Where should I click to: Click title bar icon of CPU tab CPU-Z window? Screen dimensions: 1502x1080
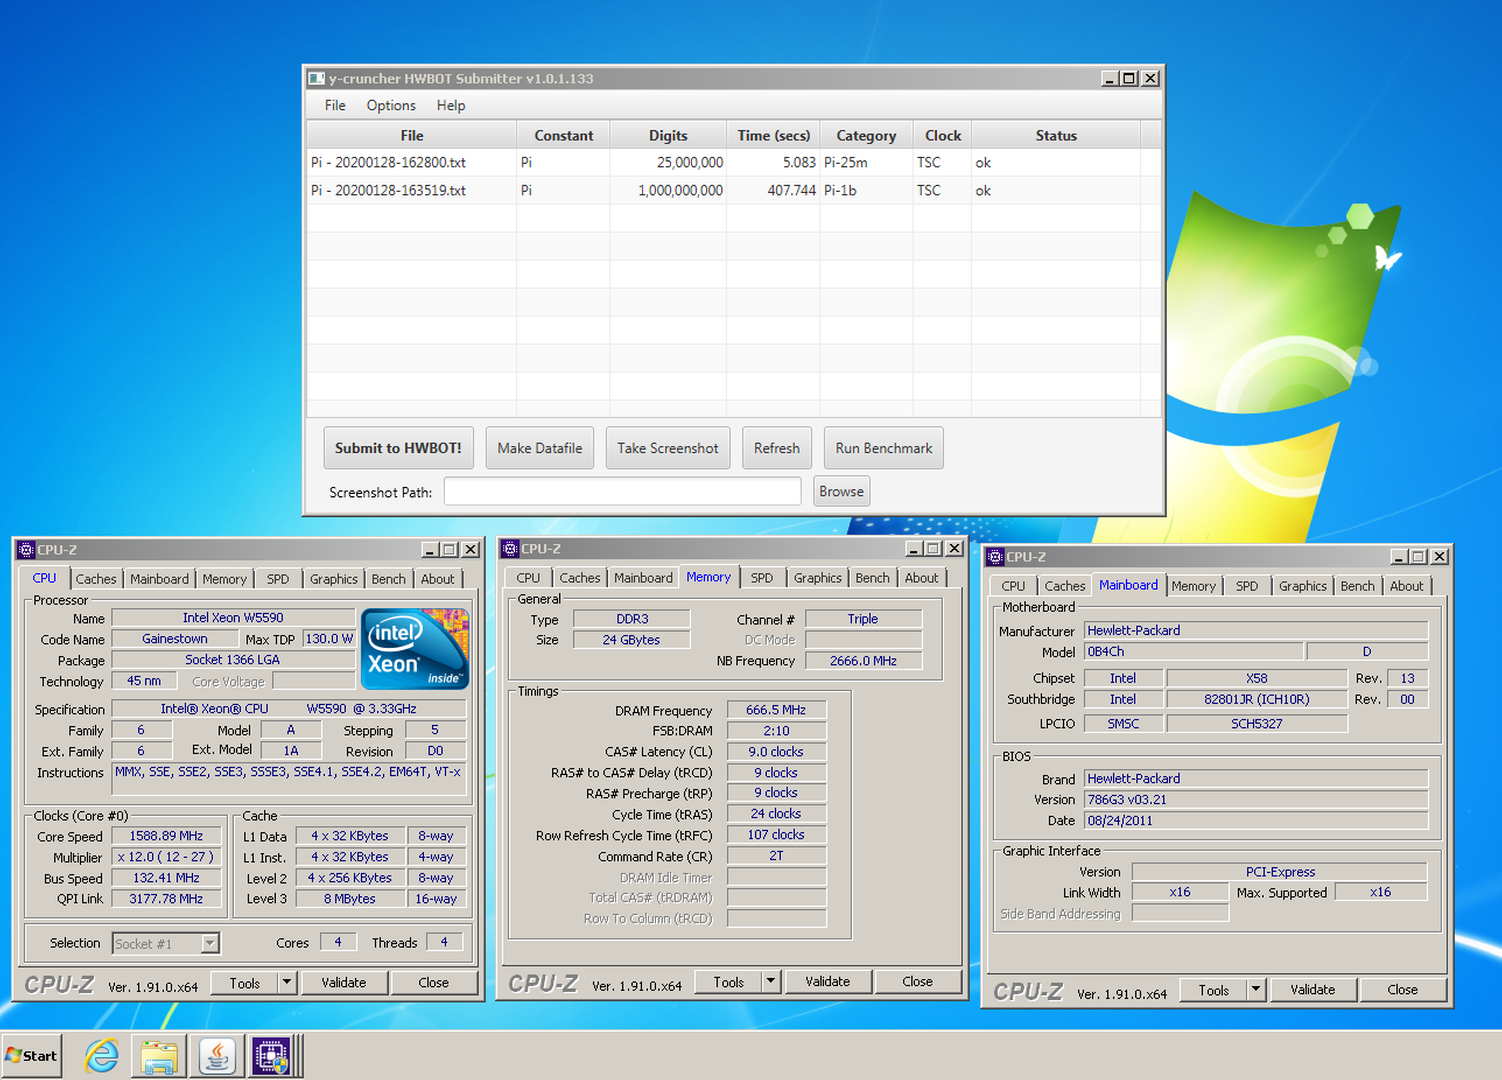(26, 550)
